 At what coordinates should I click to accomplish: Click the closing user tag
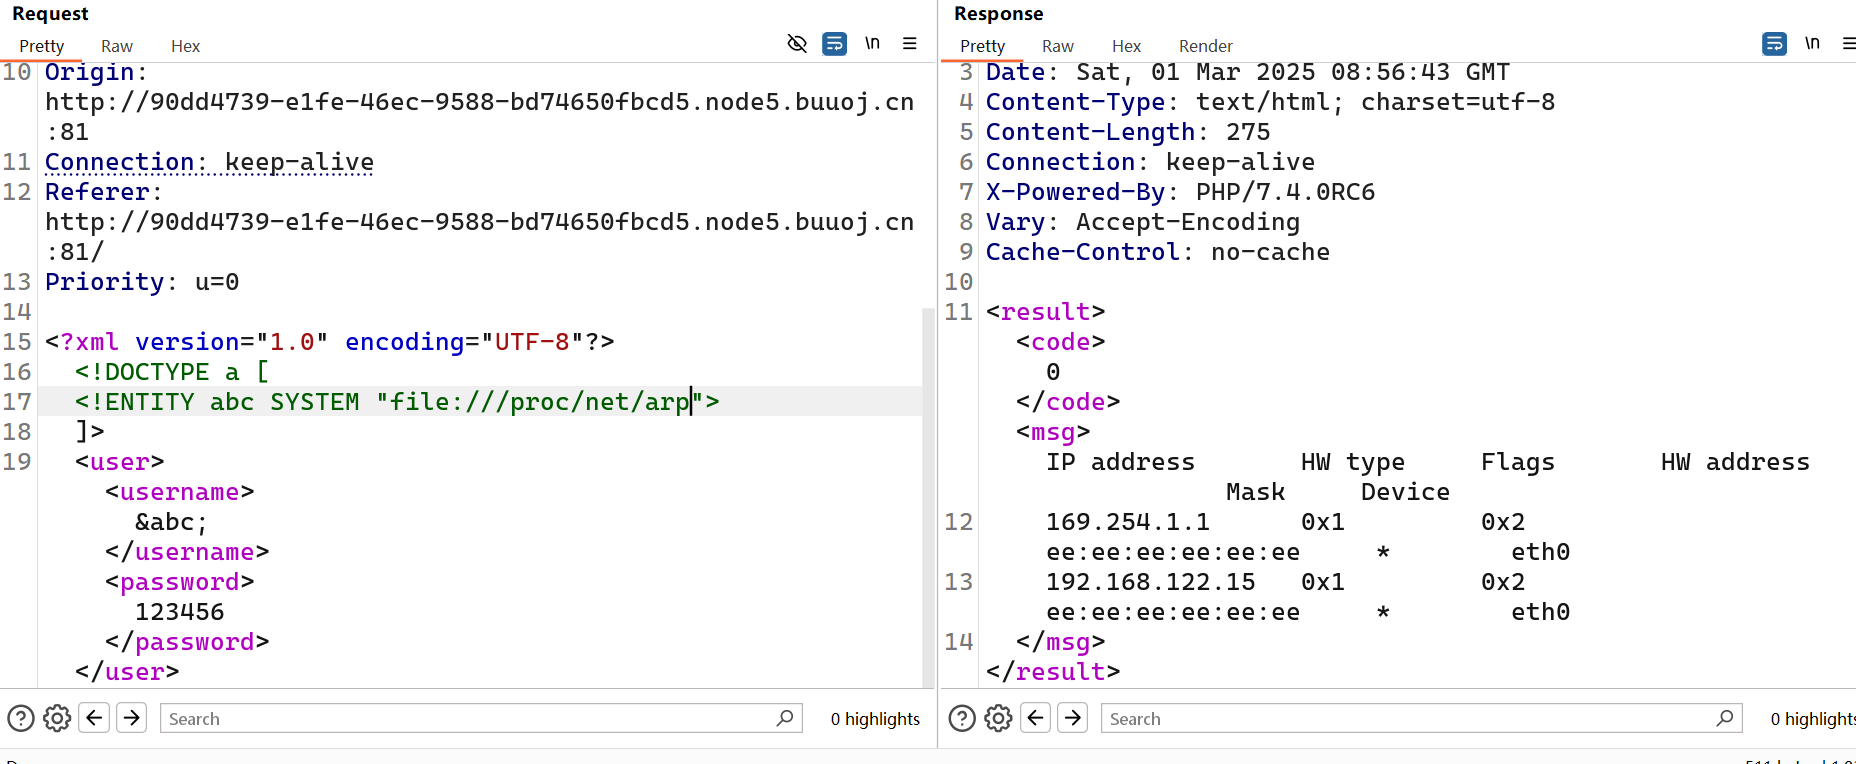(x=127, y=672)
